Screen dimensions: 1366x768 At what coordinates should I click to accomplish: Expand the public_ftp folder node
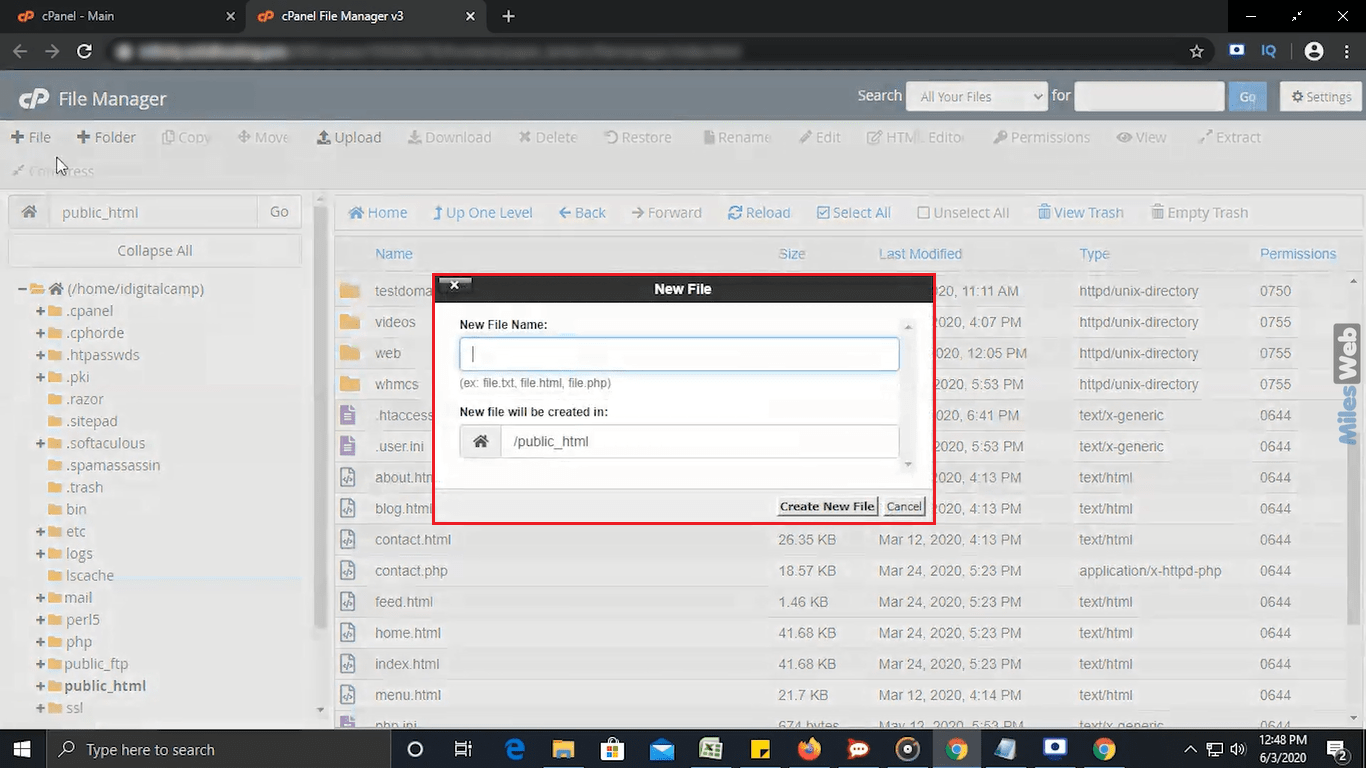click(x=40, y=663)
